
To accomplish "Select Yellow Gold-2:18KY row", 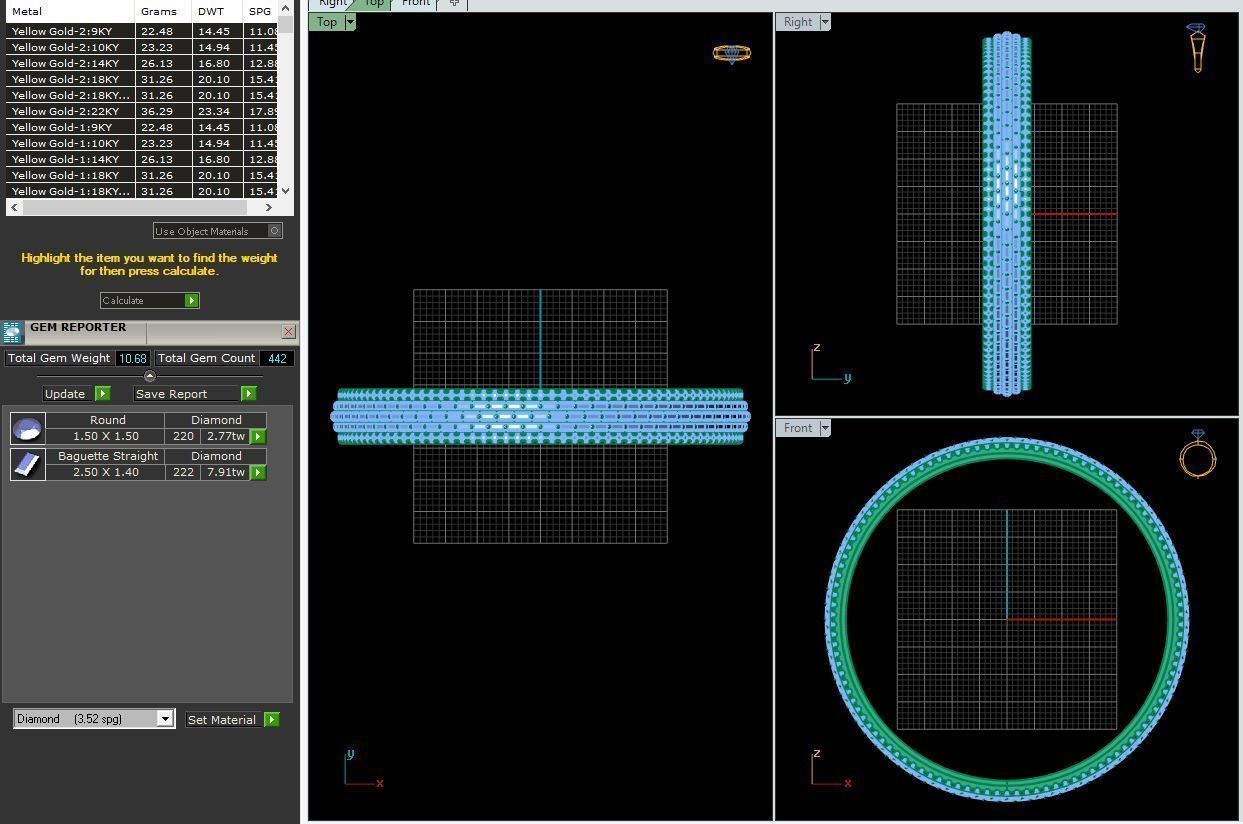I will tap(141, 79).
